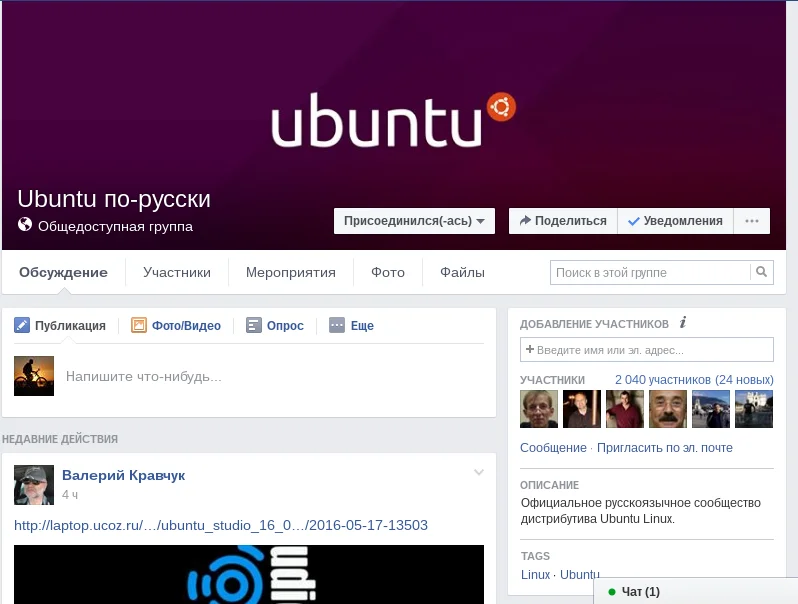The width and height of the screenshot is (798, 604).
Task: Click Пригласить по эл. почте link
Action: pos(665,448)
